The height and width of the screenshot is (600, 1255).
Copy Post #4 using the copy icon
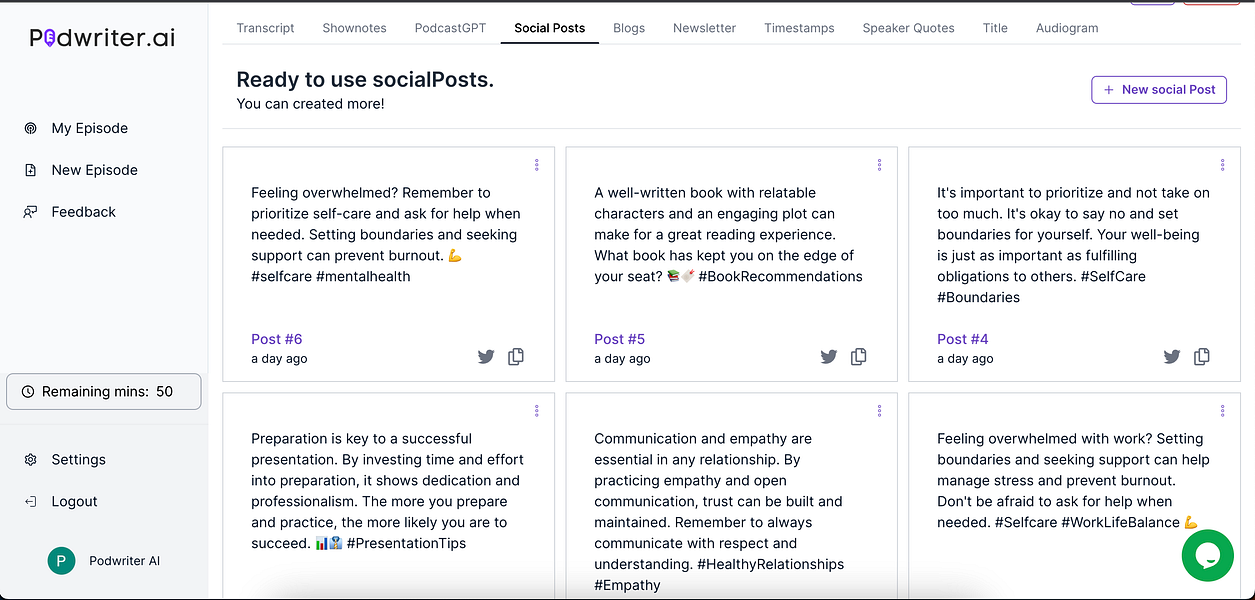pos(1202,356)
